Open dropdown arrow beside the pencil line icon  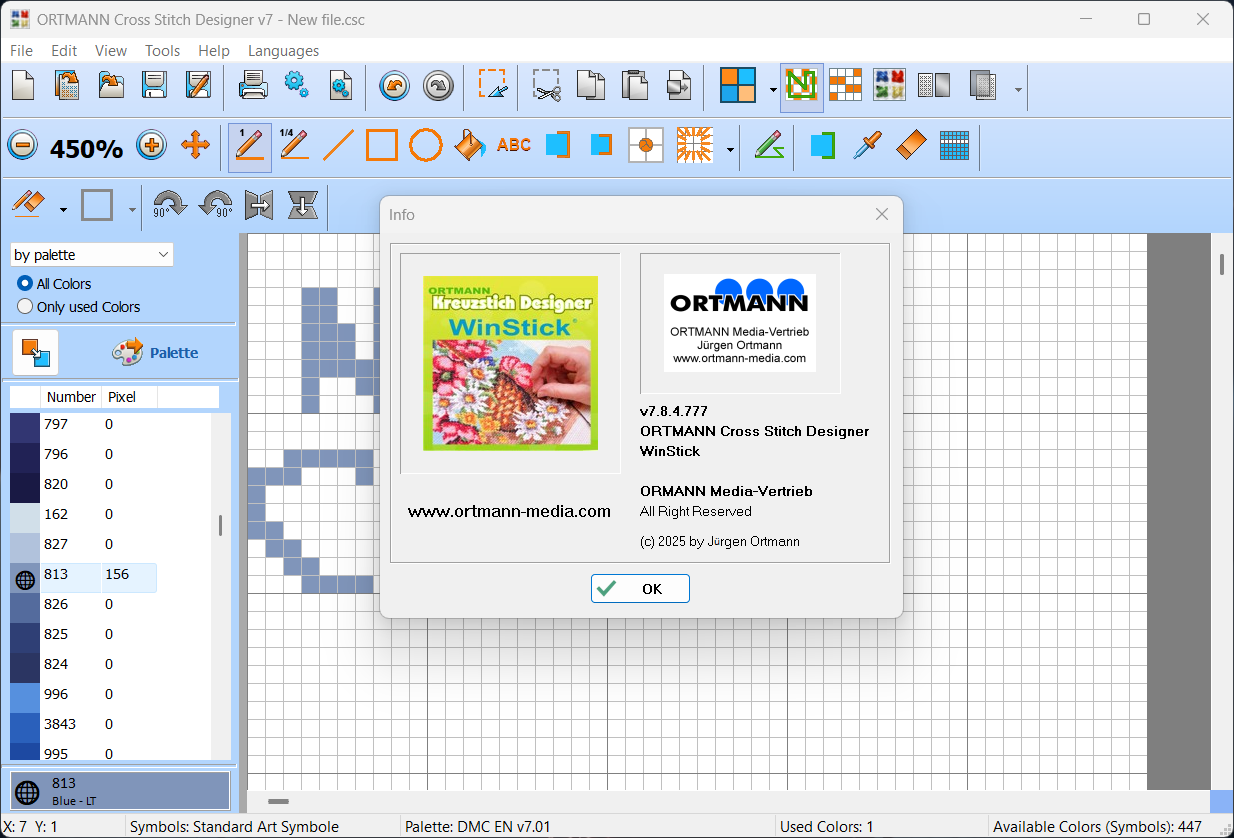pos(63,210)
